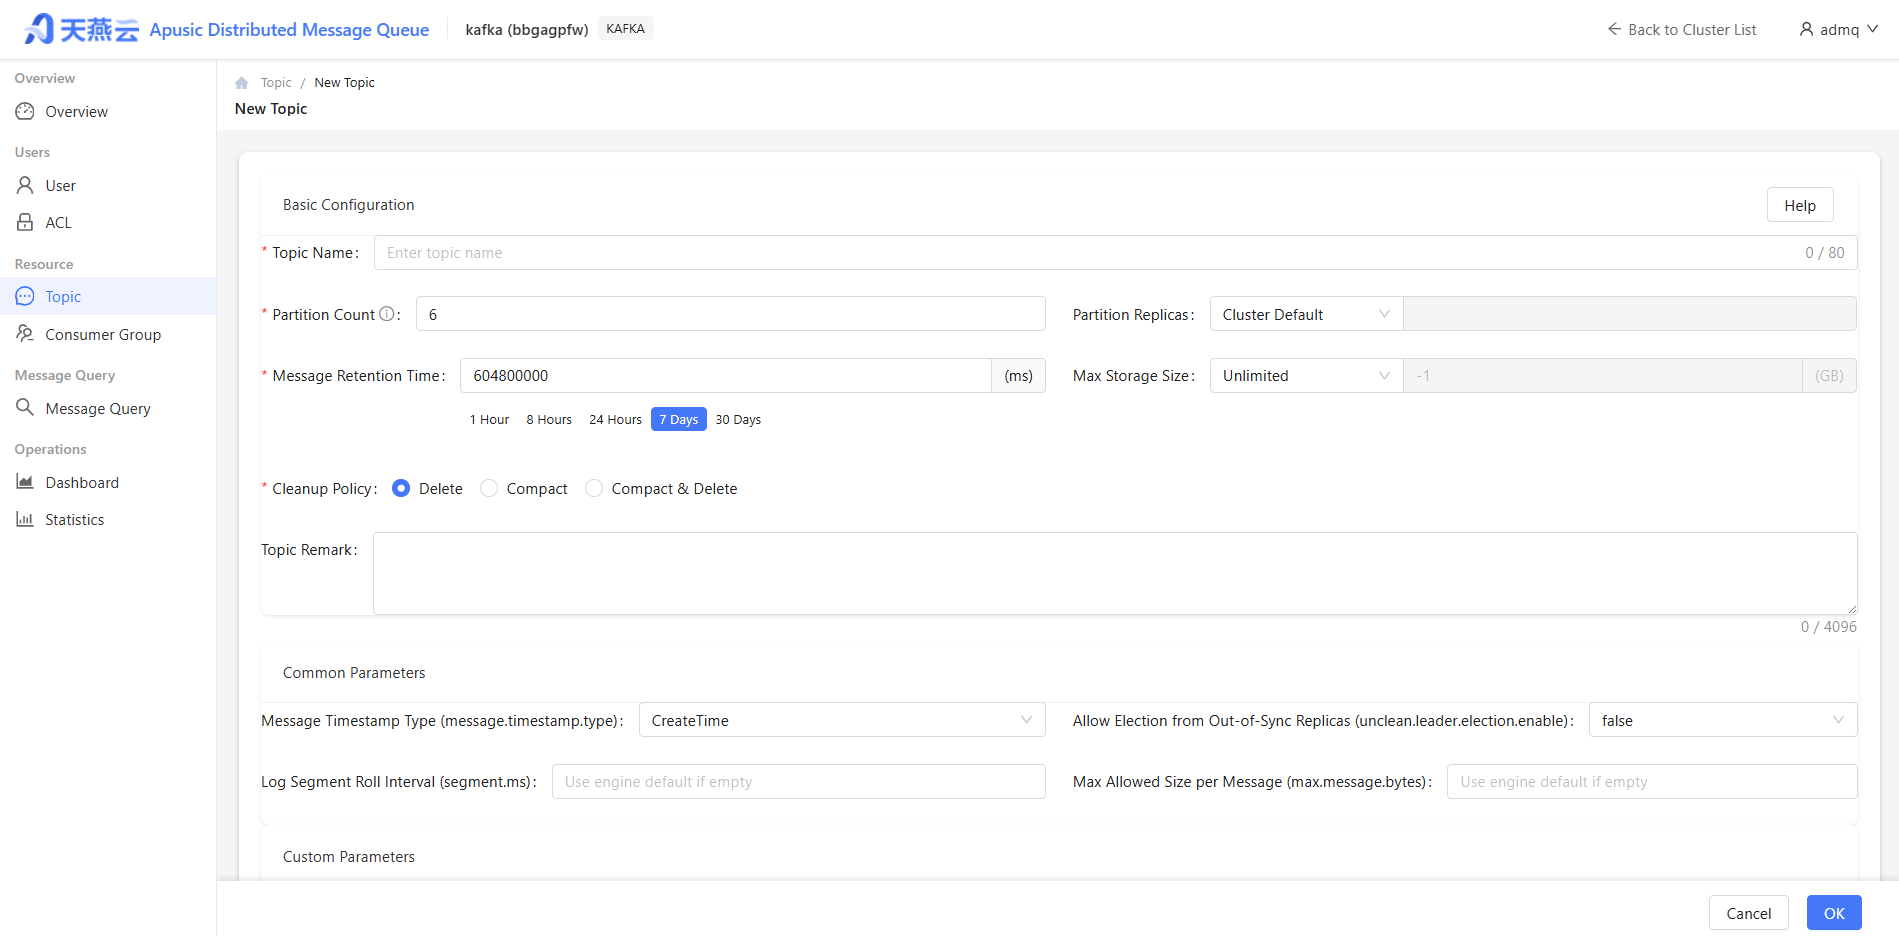Click the Overview dashboard icon in sidebar

tap(25, 111)
